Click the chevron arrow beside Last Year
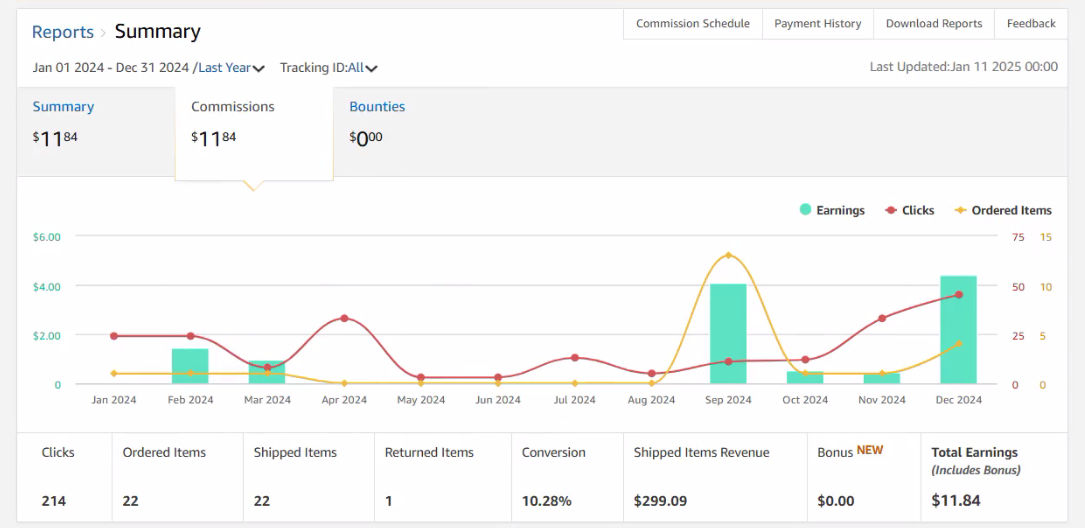This screenshot has height=528, width=1085. [x=259, y=69]
